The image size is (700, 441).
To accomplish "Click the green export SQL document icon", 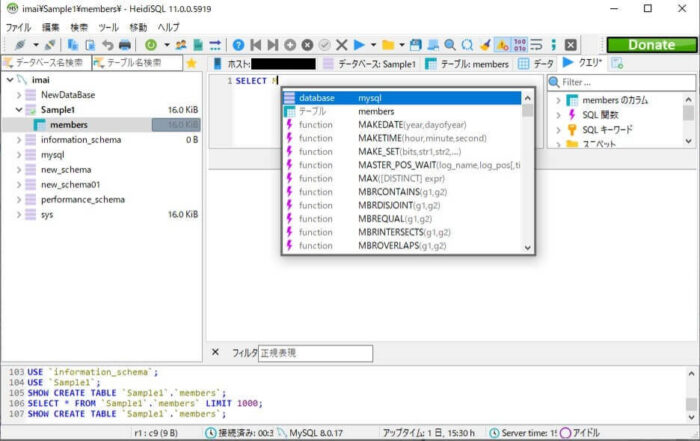I will click(198, 45).
